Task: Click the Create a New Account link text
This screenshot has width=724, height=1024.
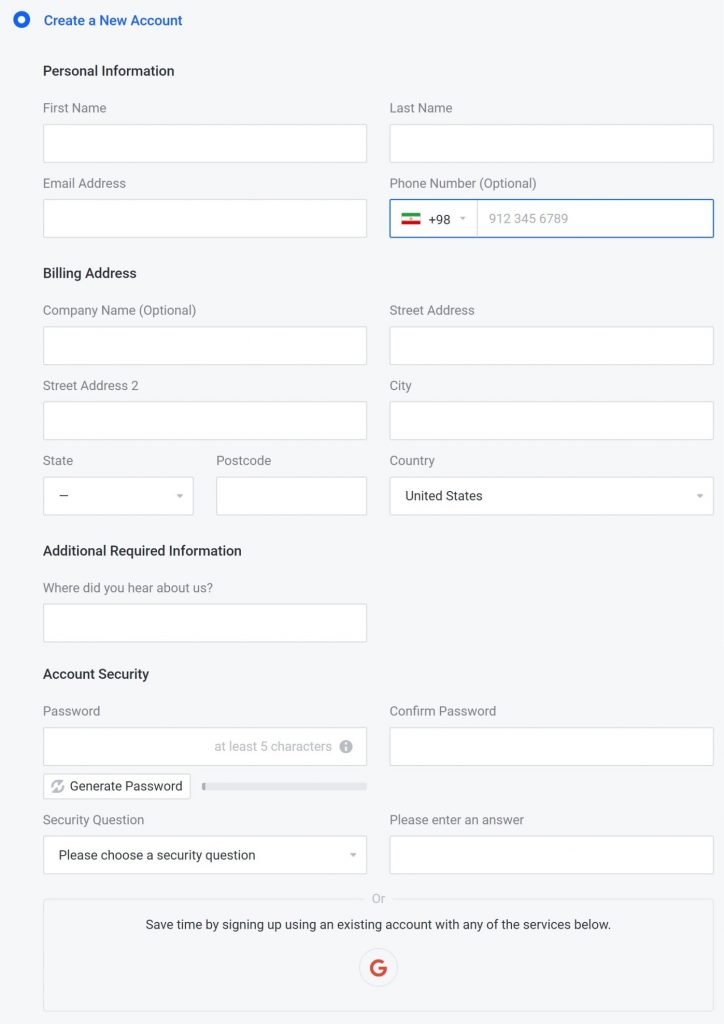Action: click(x=113, y=20)
